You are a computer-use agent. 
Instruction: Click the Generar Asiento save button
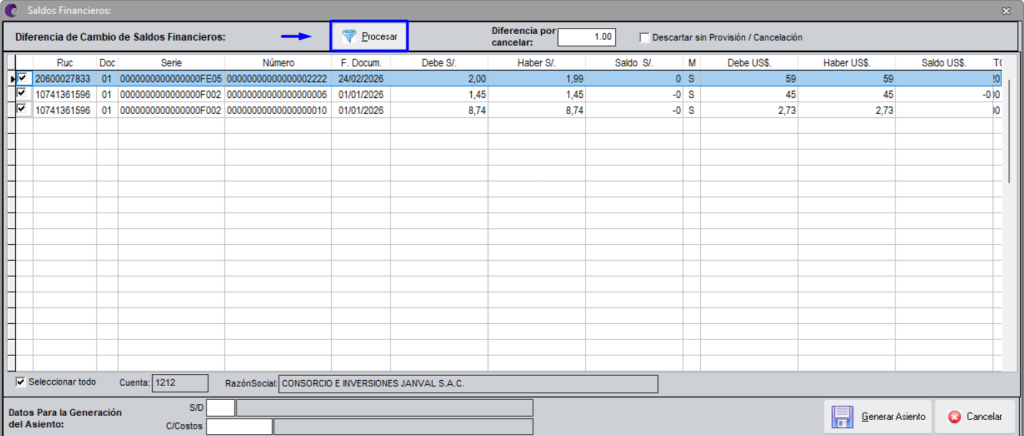(x=878, y=416)
